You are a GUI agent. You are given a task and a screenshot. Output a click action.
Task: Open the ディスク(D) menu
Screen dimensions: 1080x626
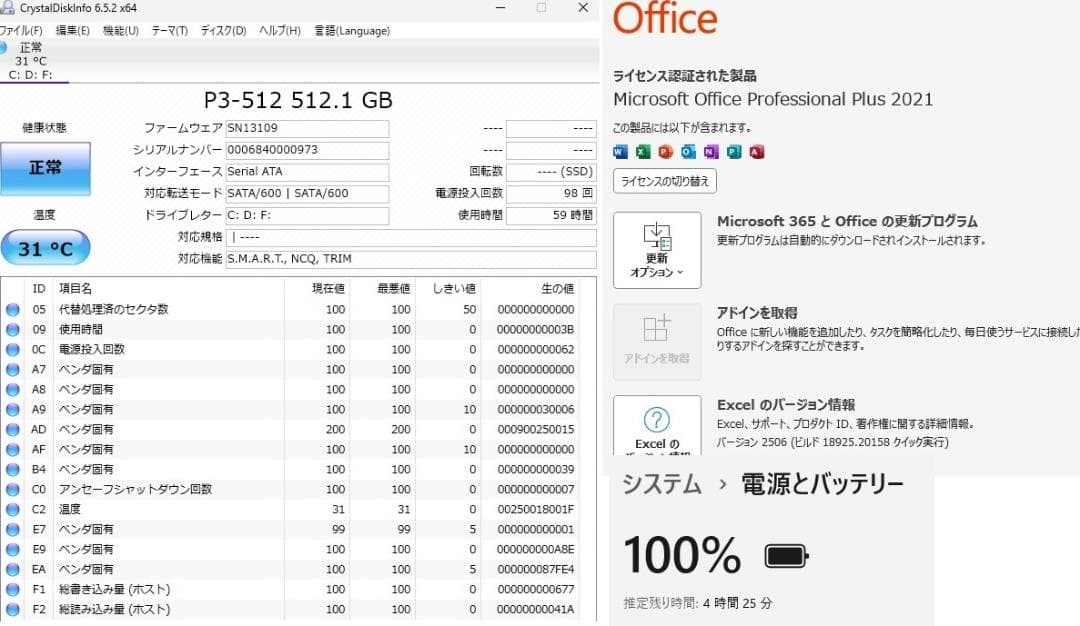(x=224, y=31)
